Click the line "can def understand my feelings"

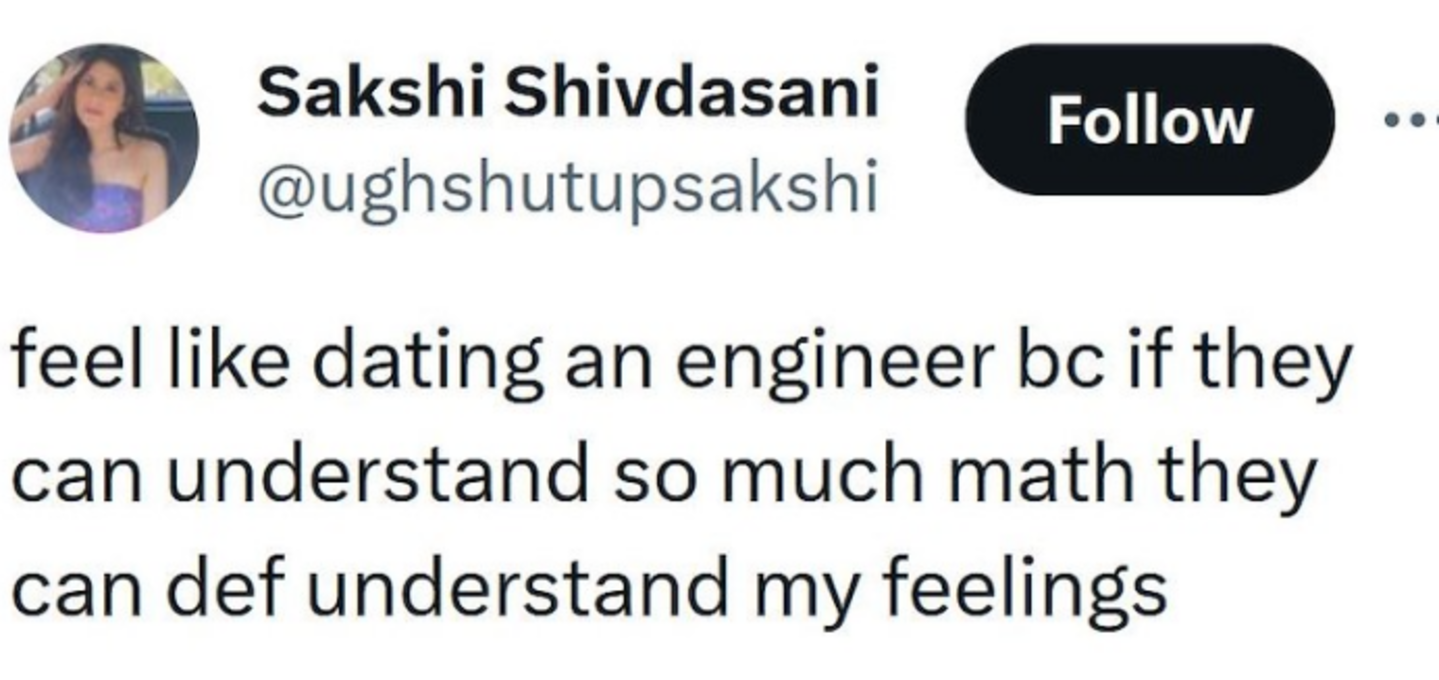588,590
